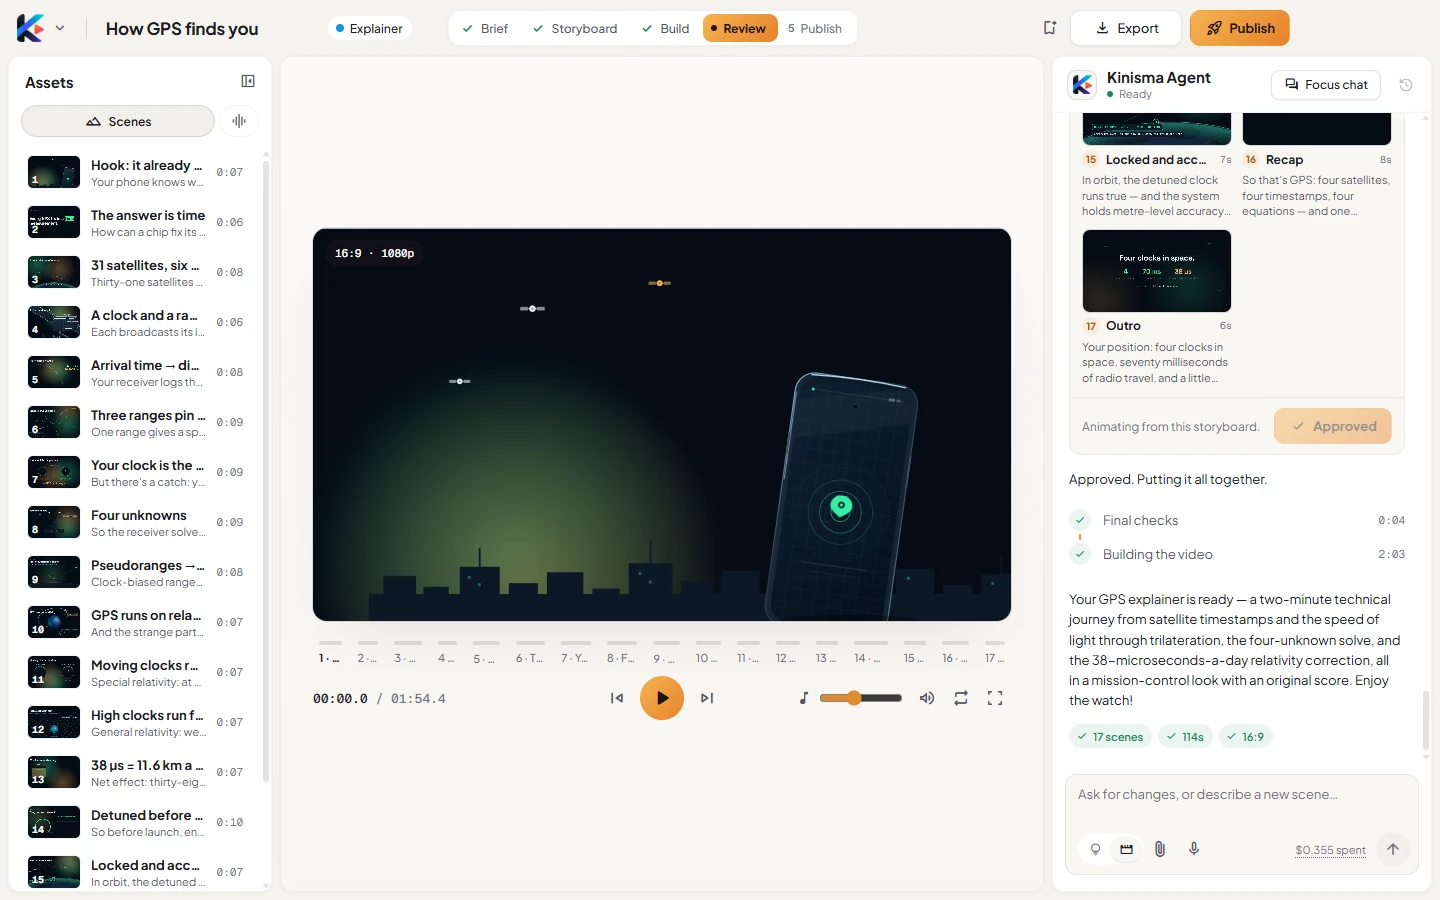The width and height of the screenshot is (1440, 900).
Task: Adjust the music volume slider
Action: 861,698
